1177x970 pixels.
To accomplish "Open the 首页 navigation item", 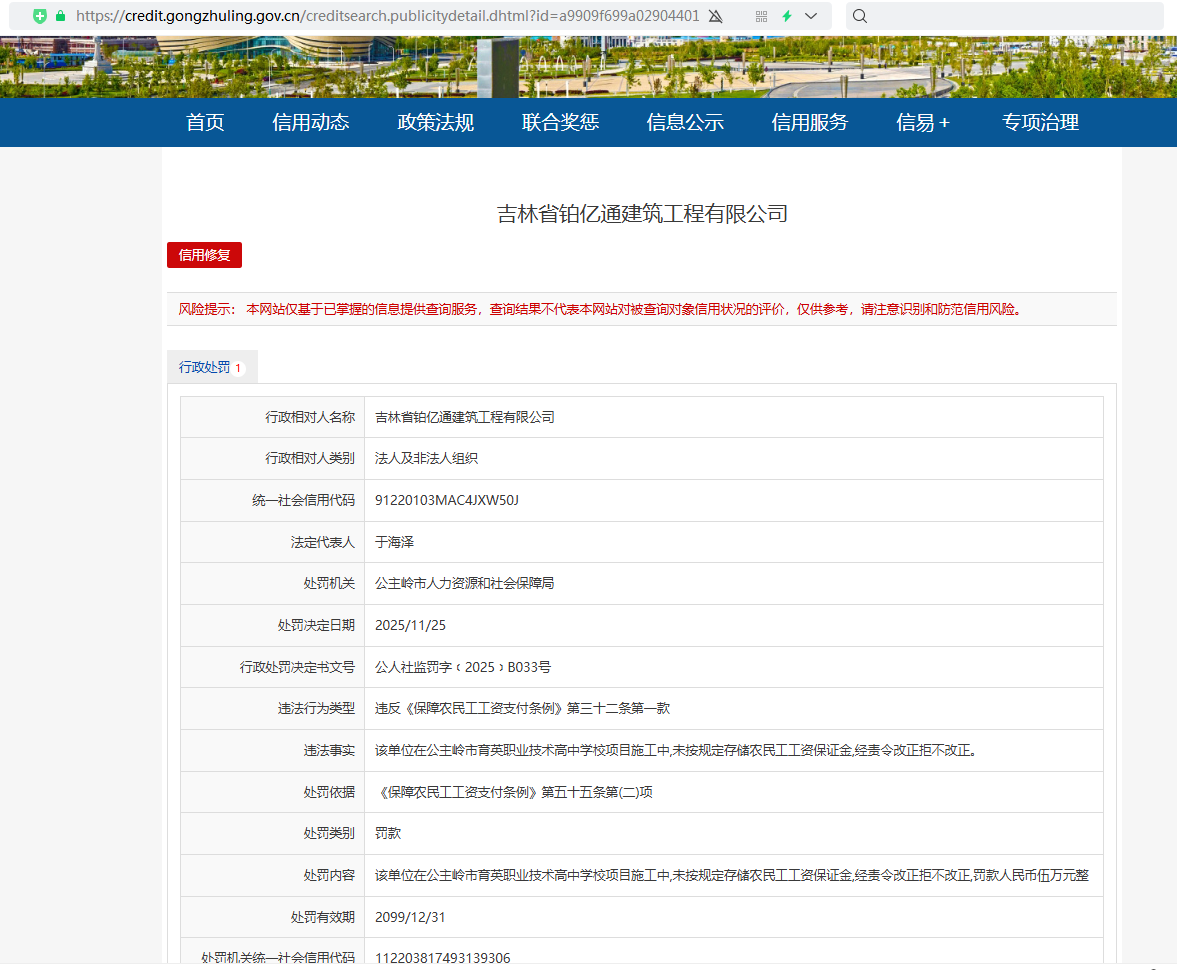I will (205, 122).
